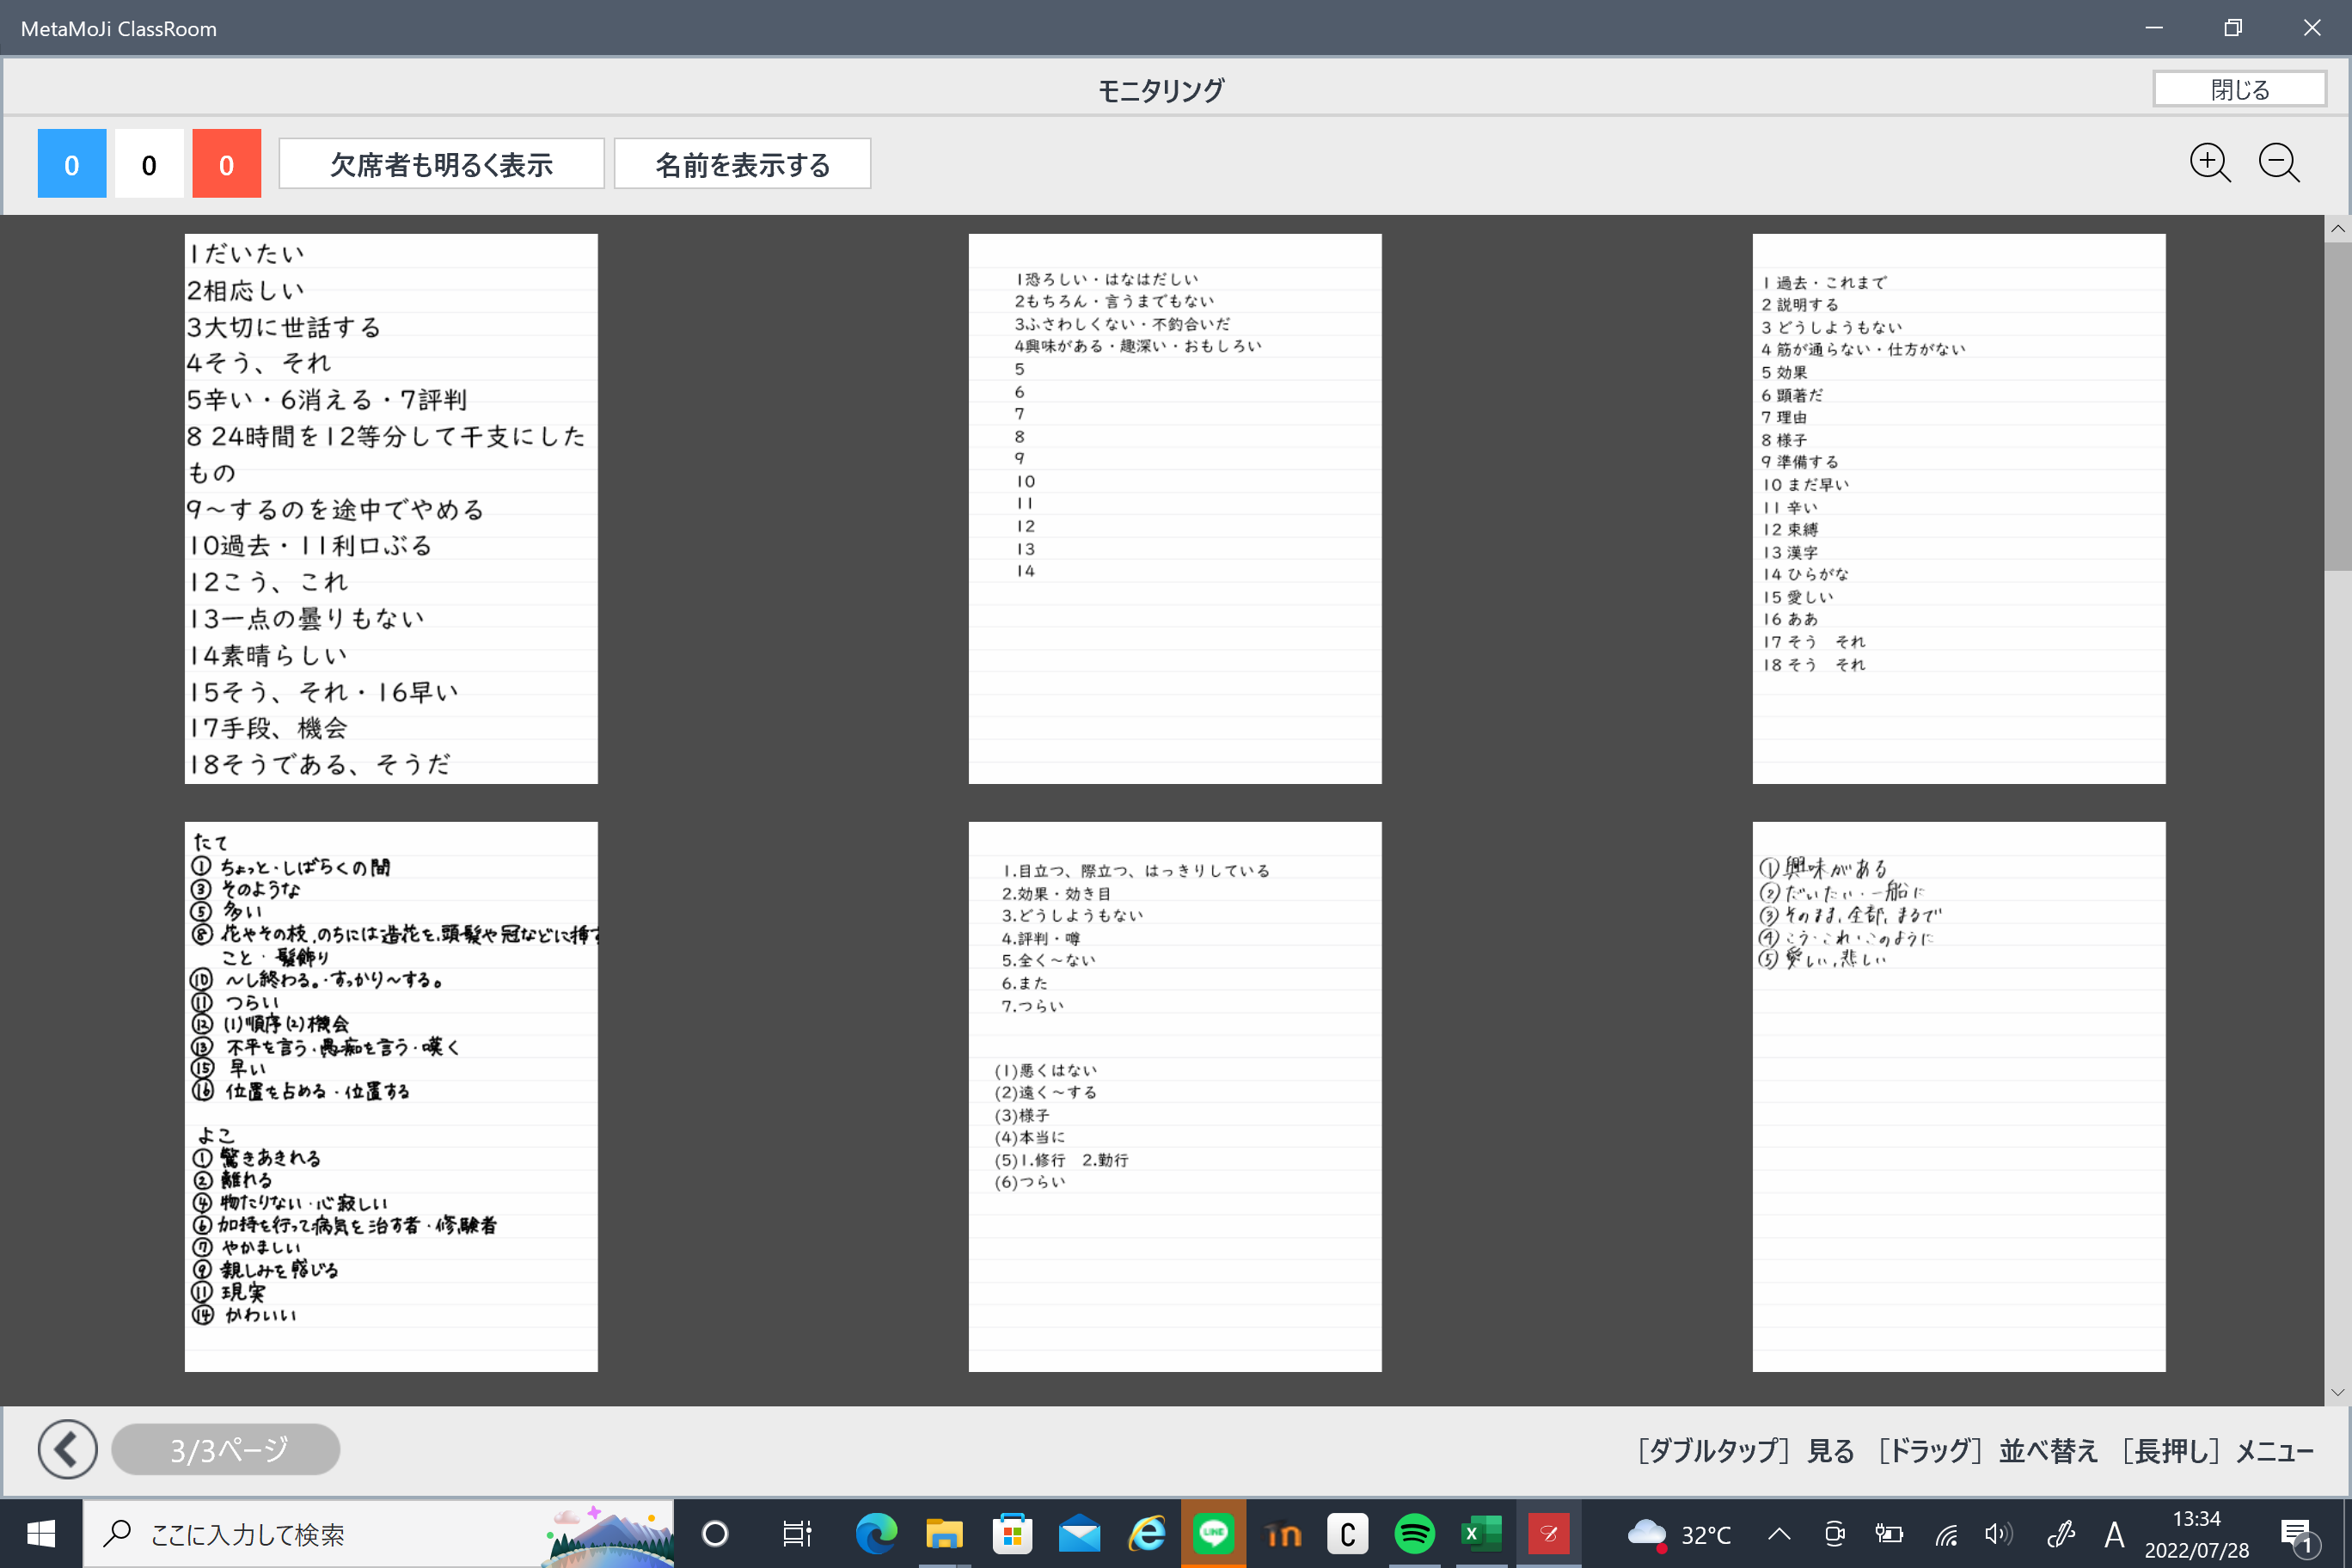Open Spotify from the taskbar
Viewport: 2352px width, 1568px height.
[x=1414, y=1533]
